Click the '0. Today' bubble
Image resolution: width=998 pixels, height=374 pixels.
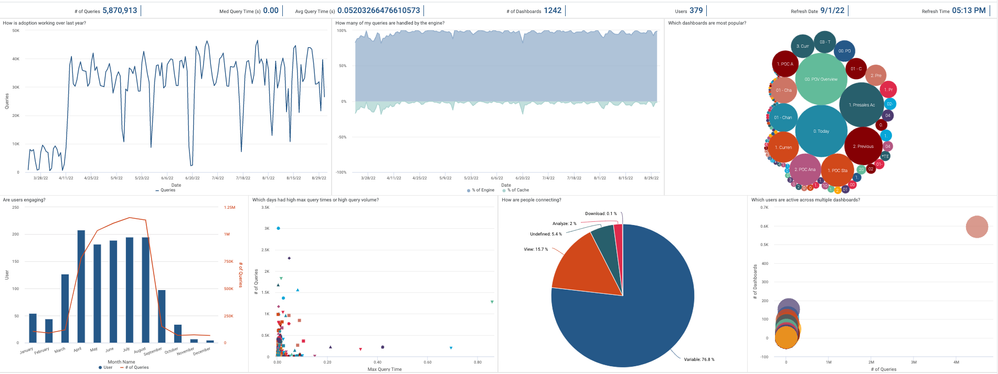pos(821,130)
